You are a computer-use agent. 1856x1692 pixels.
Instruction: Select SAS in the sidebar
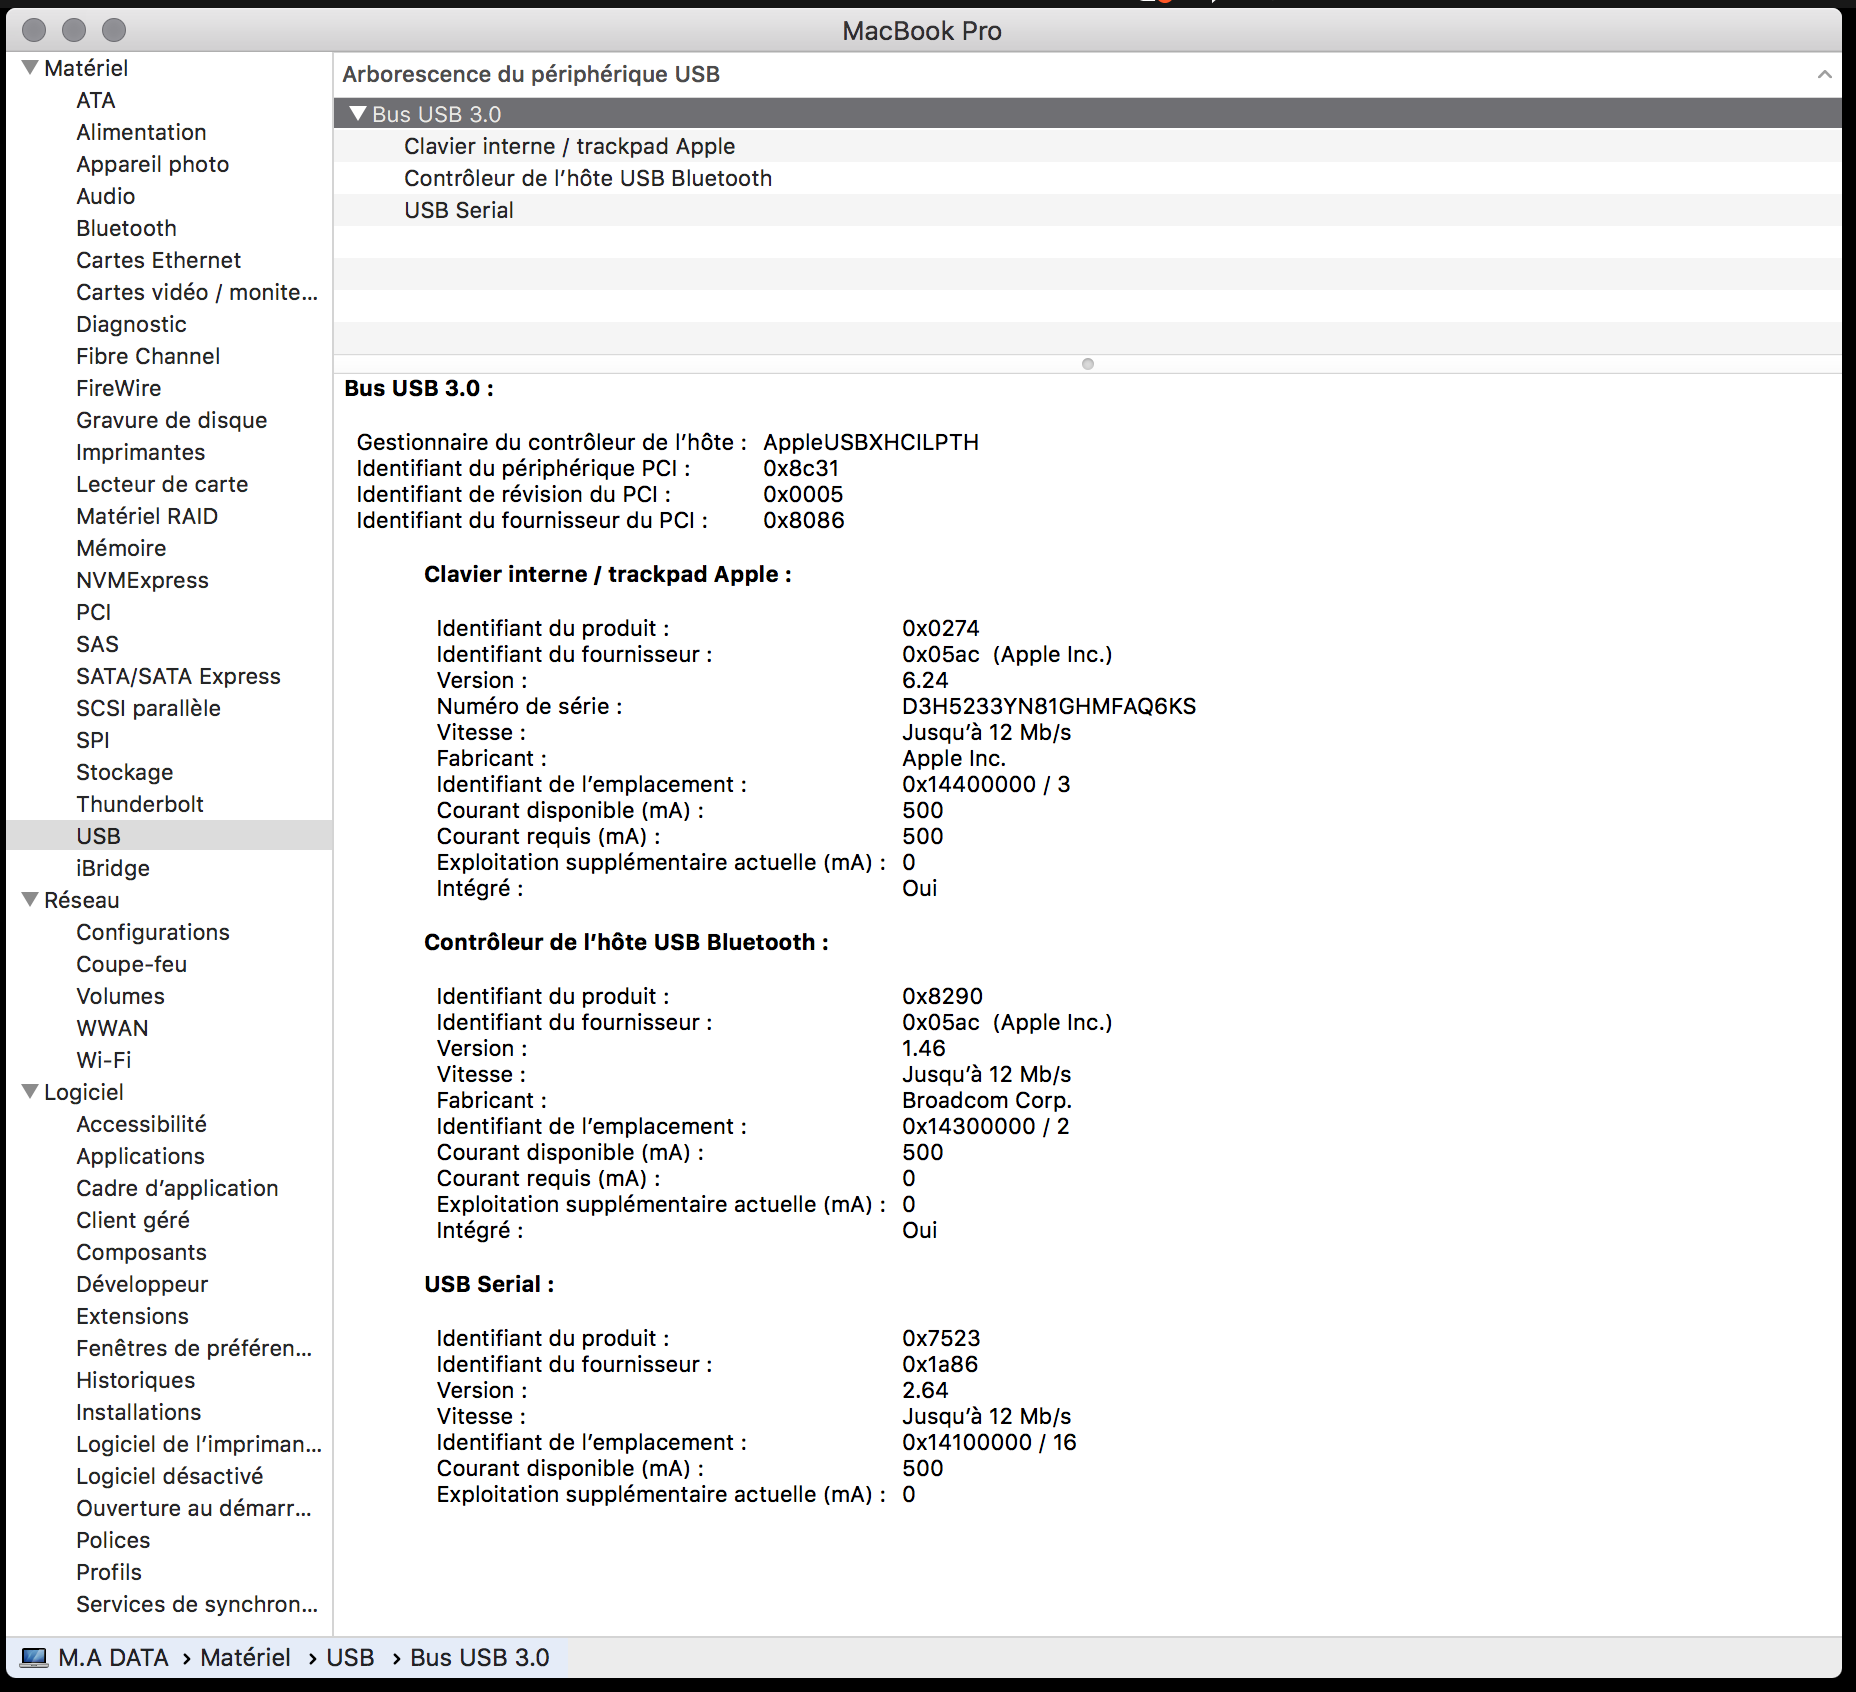pyautogui.click(x=98, y=644)
